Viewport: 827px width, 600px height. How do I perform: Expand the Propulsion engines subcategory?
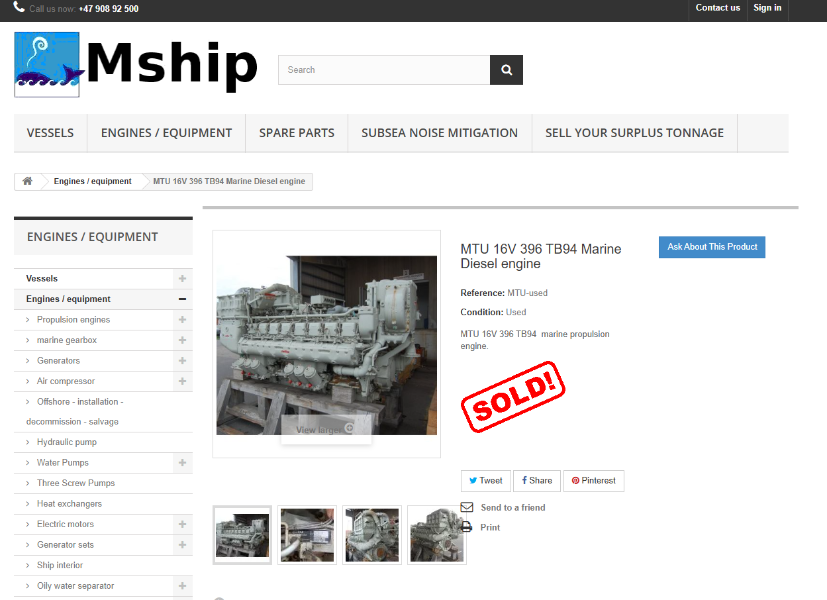(182, 320)
